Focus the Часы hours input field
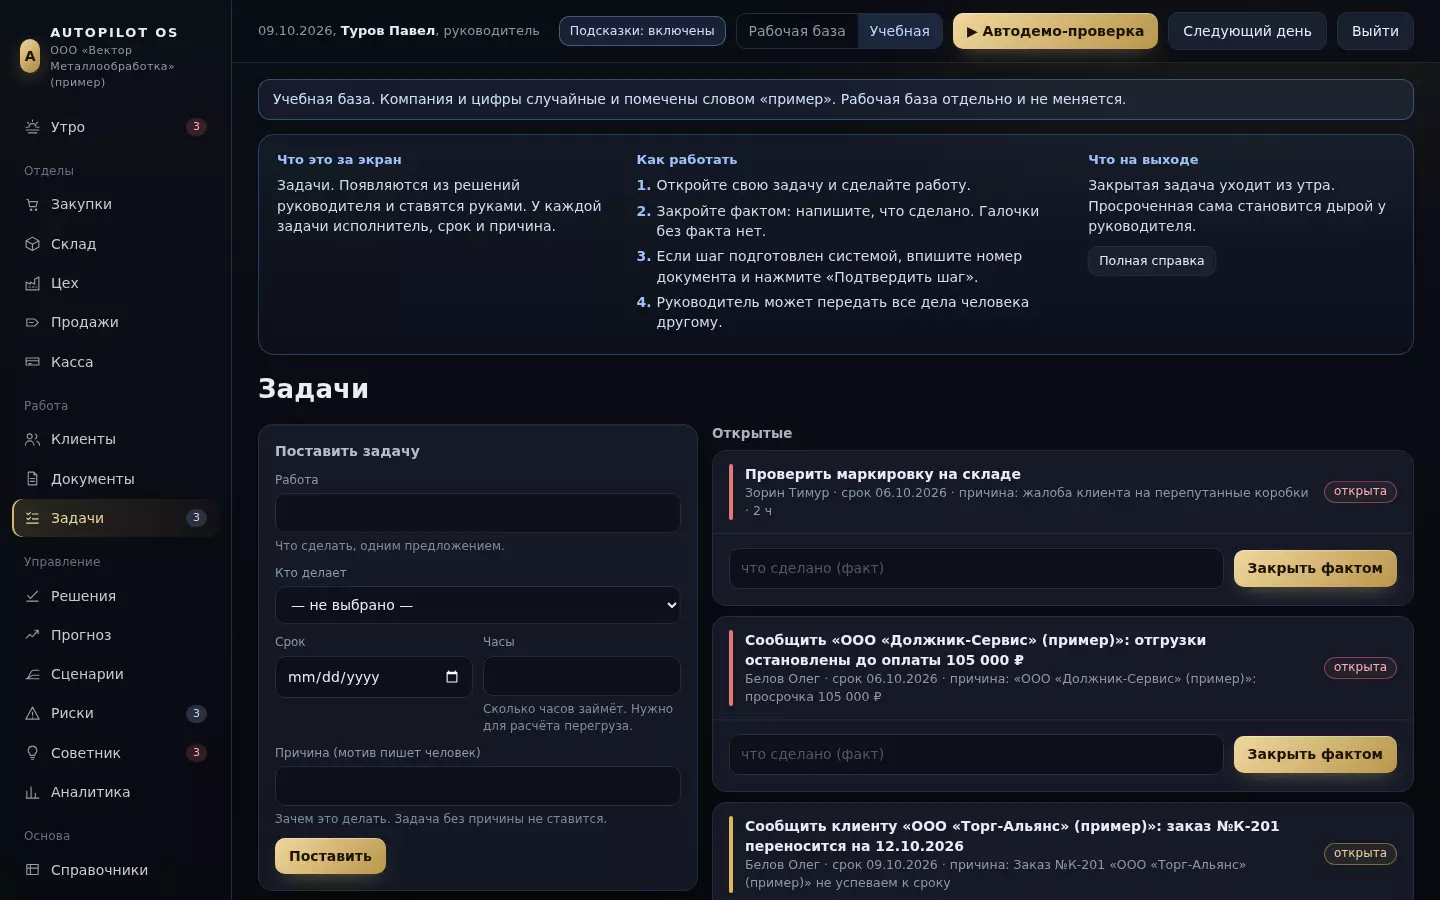This screenshot has width=1440, height=900. coord(582,676)
